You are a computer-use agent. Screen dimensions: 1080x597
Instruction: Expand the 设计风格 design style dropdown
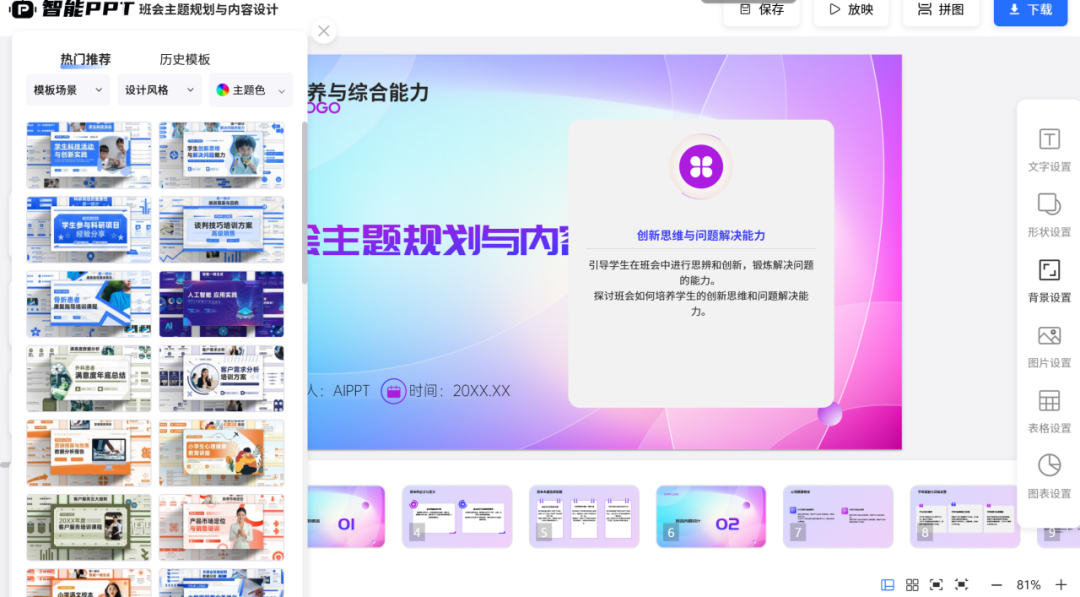(159, 89)
